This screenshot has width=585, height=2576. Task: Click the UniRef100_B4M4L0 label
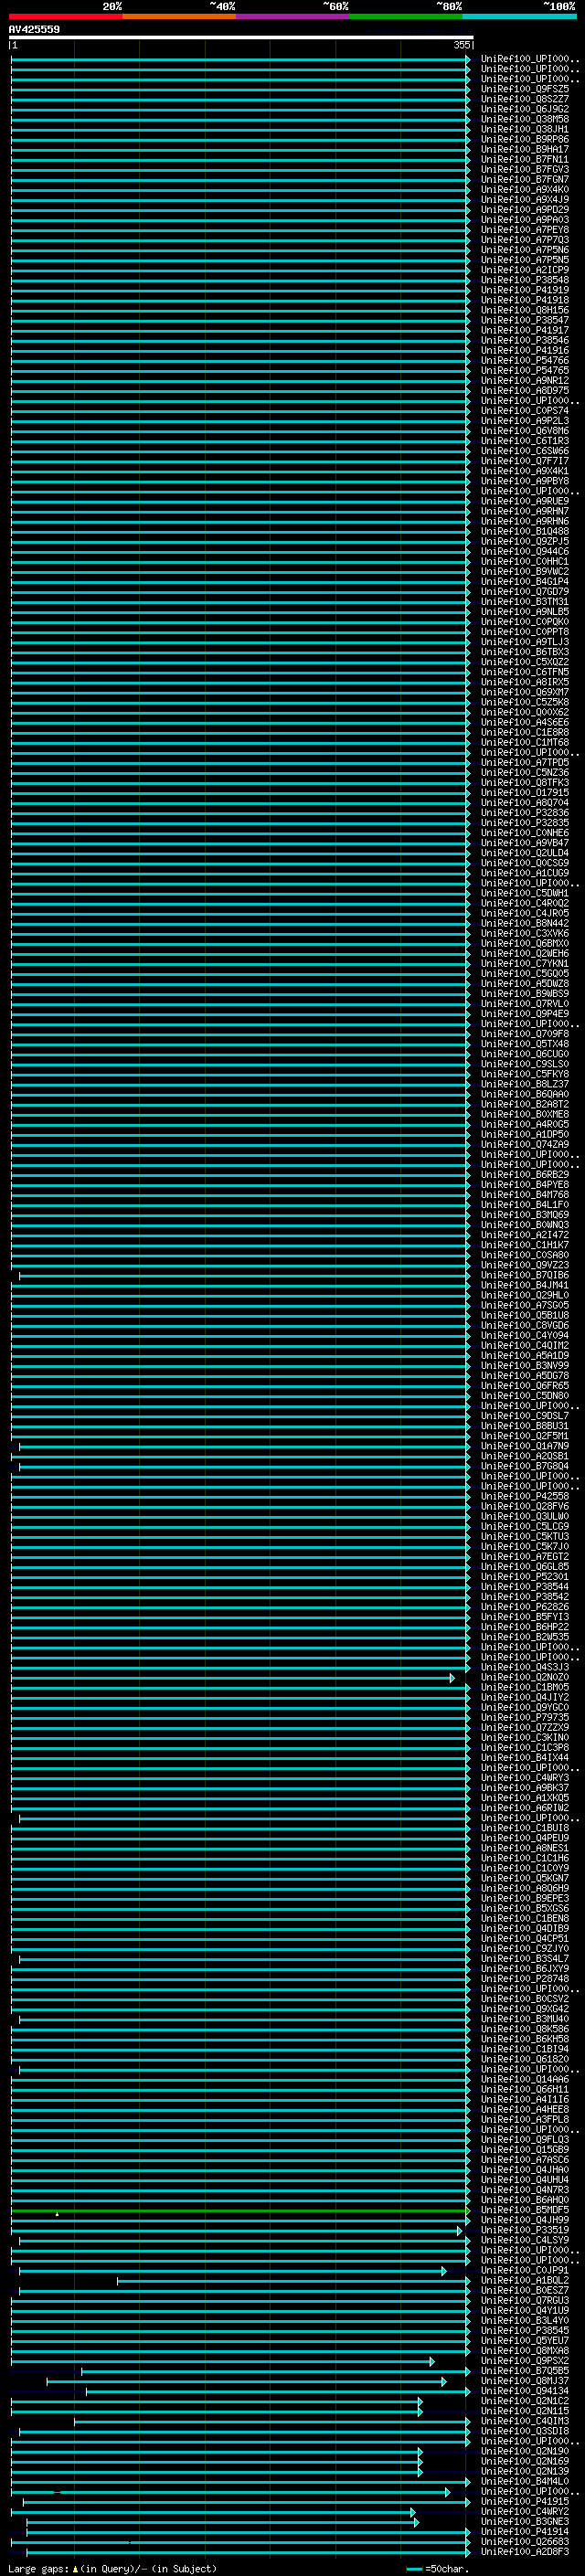click(525, 2481)
